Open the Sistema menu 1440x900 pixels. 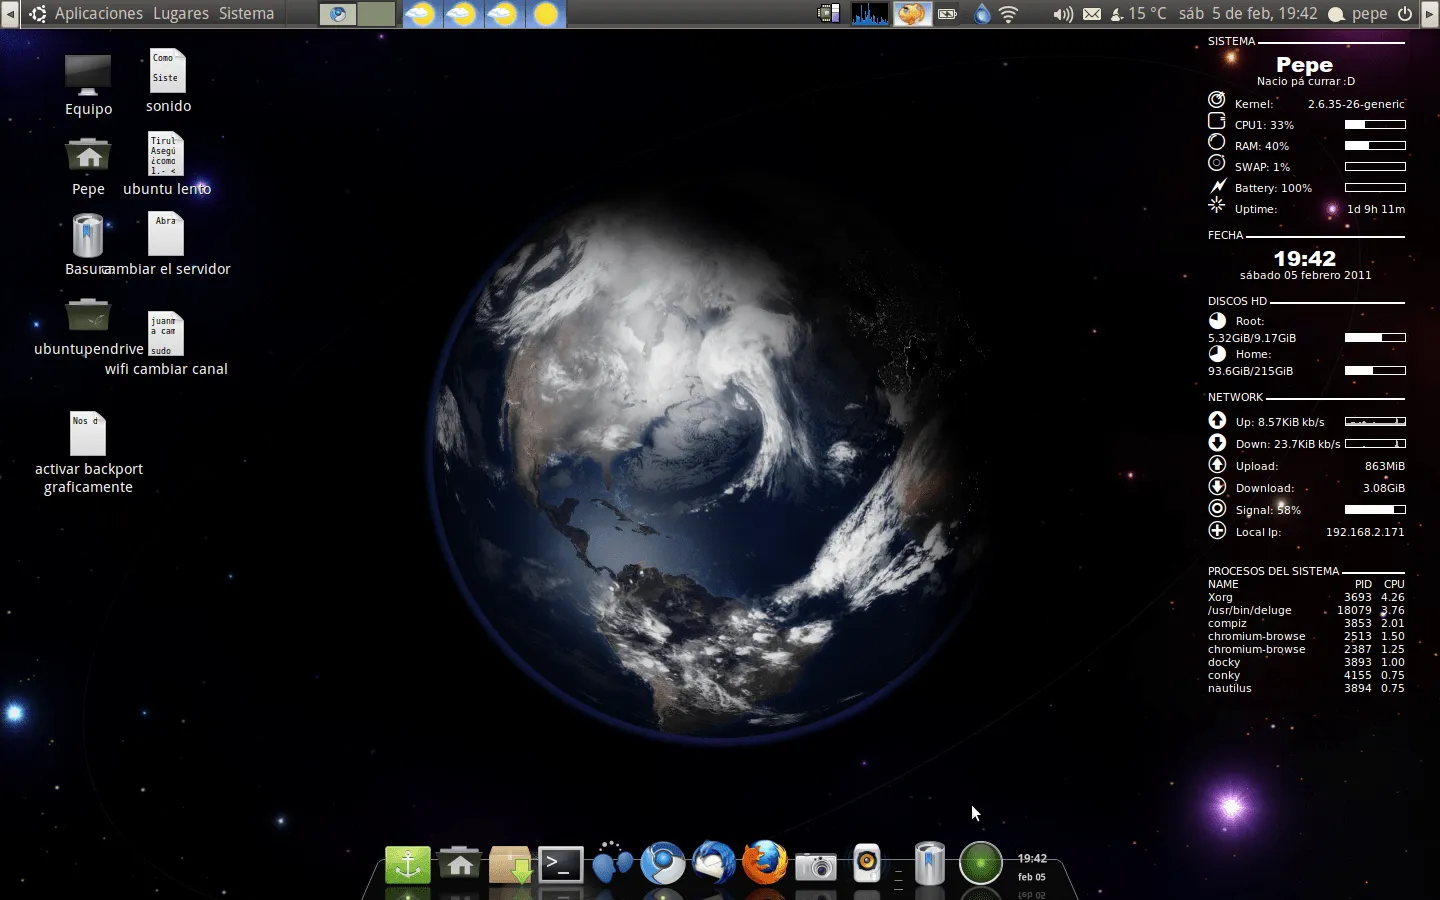point(246,13)
